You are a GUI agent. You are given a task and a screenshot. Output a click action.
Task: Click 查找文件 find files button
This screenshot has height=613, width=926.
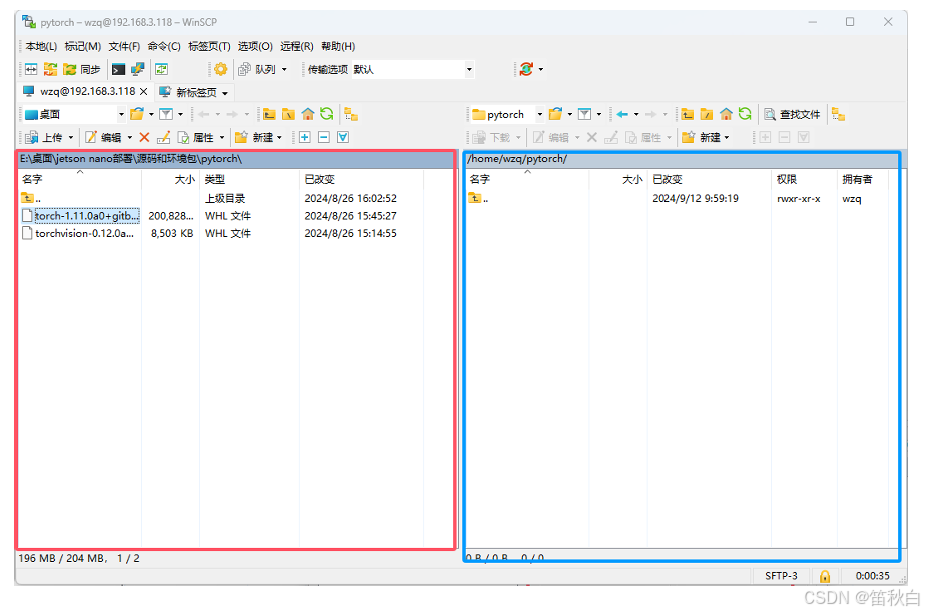coord(792,115)
